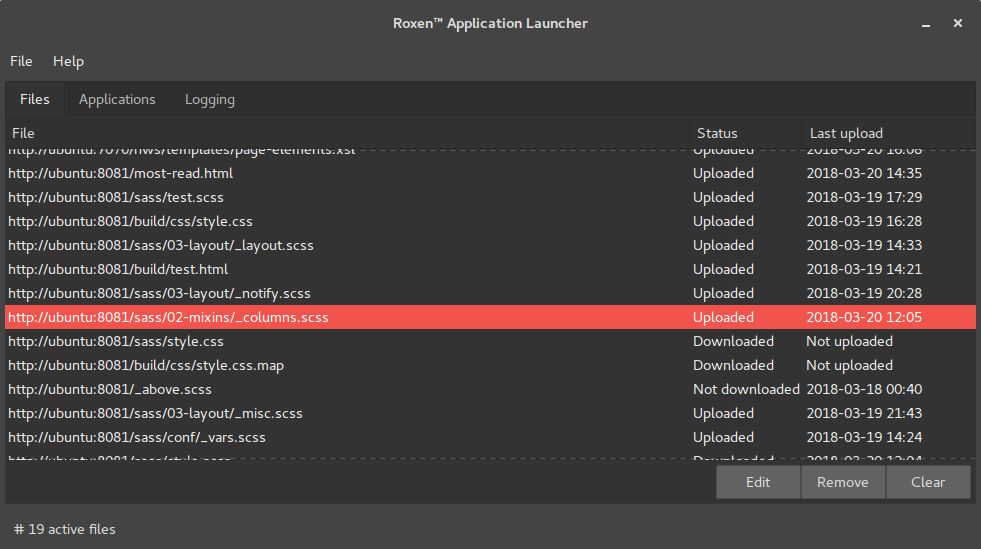Viewport: 981px width, 549px height.
Task: Click upload date 2018-03-19 14:24
Action: (x=864, y=437)
